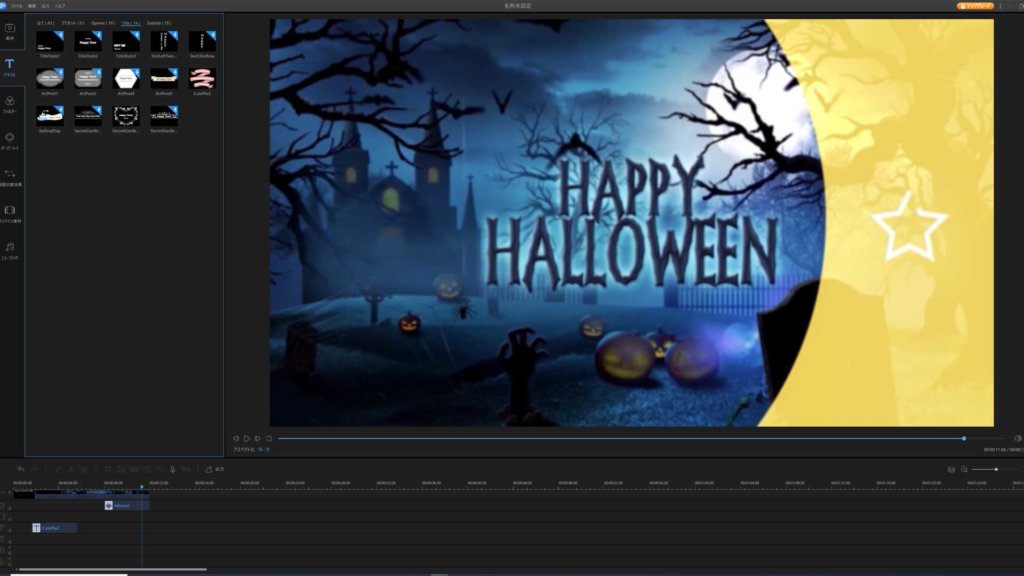Step to the next frame
Image resolution: width=1024 pixels, height=576 pixels.
[x=257, y=438]
